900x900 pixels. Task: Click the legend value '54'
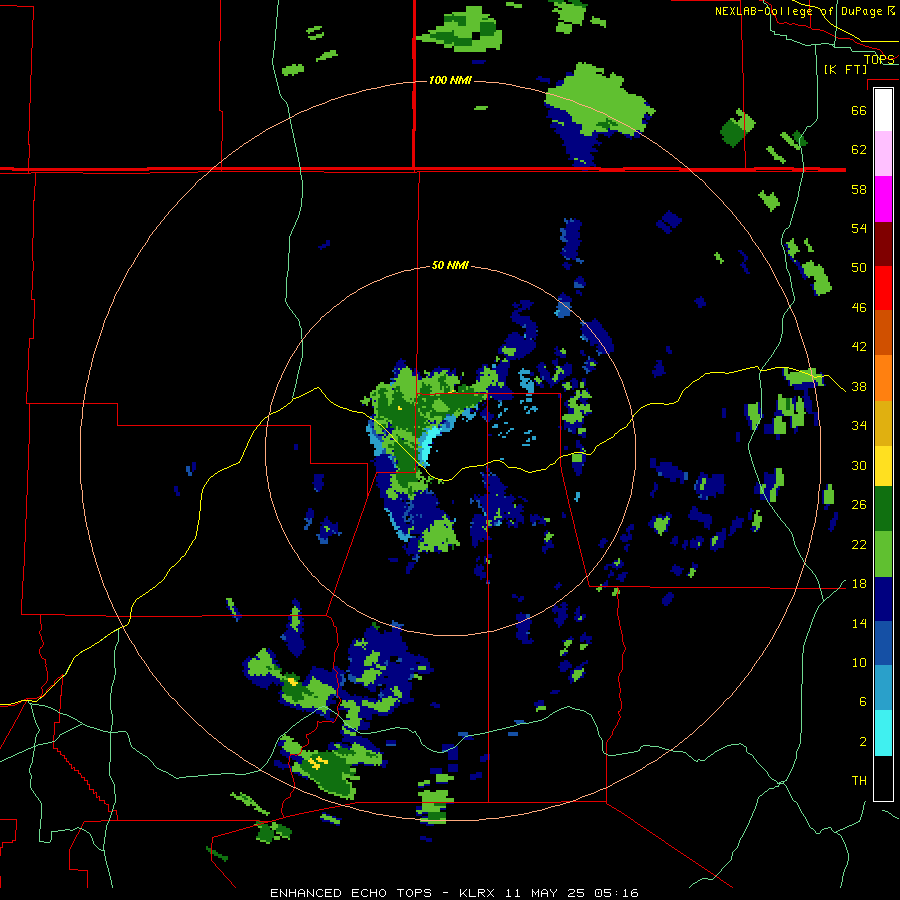click(x=859, y=228)
